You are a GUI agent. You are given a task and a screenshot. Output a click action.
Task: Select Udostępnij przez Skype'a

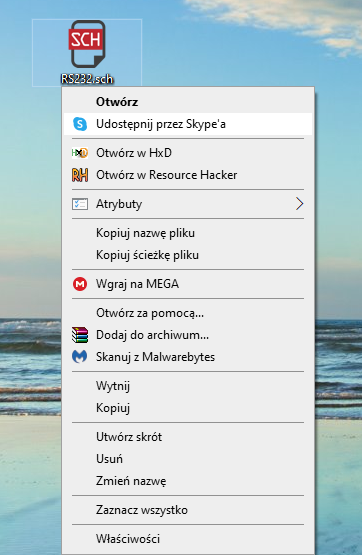click(188, 124)
